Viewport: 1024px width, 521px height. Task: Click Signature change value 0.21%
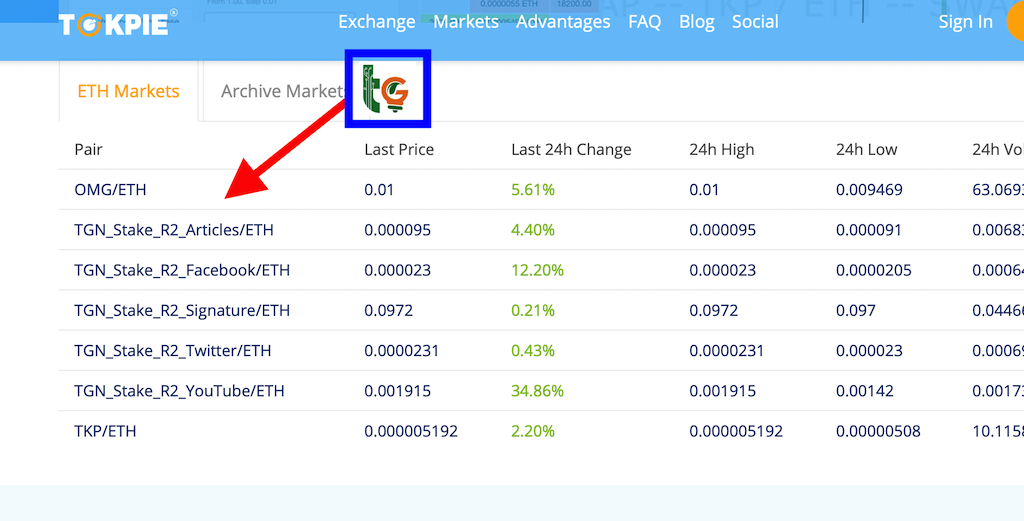533,310
